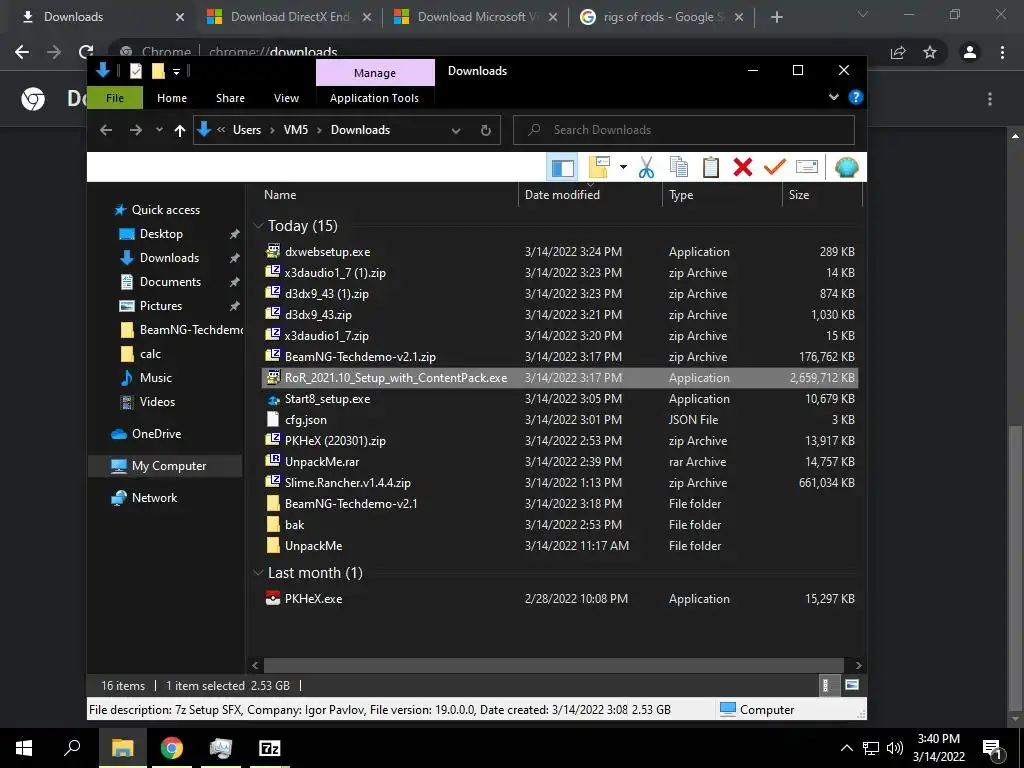Select Quick access in navigation pane

165,210
